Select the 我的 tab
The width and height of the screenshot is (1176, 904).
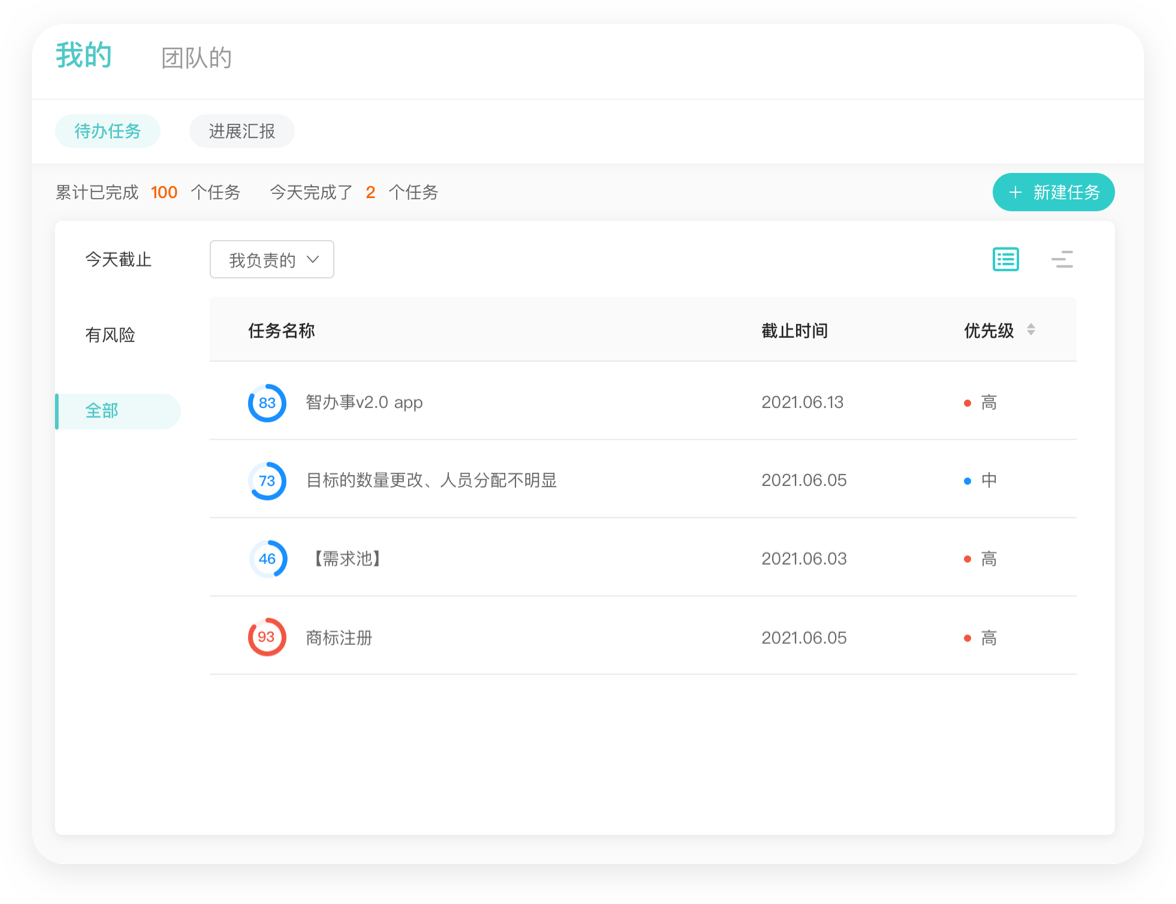pyautogui.click(x=84, y=56)
